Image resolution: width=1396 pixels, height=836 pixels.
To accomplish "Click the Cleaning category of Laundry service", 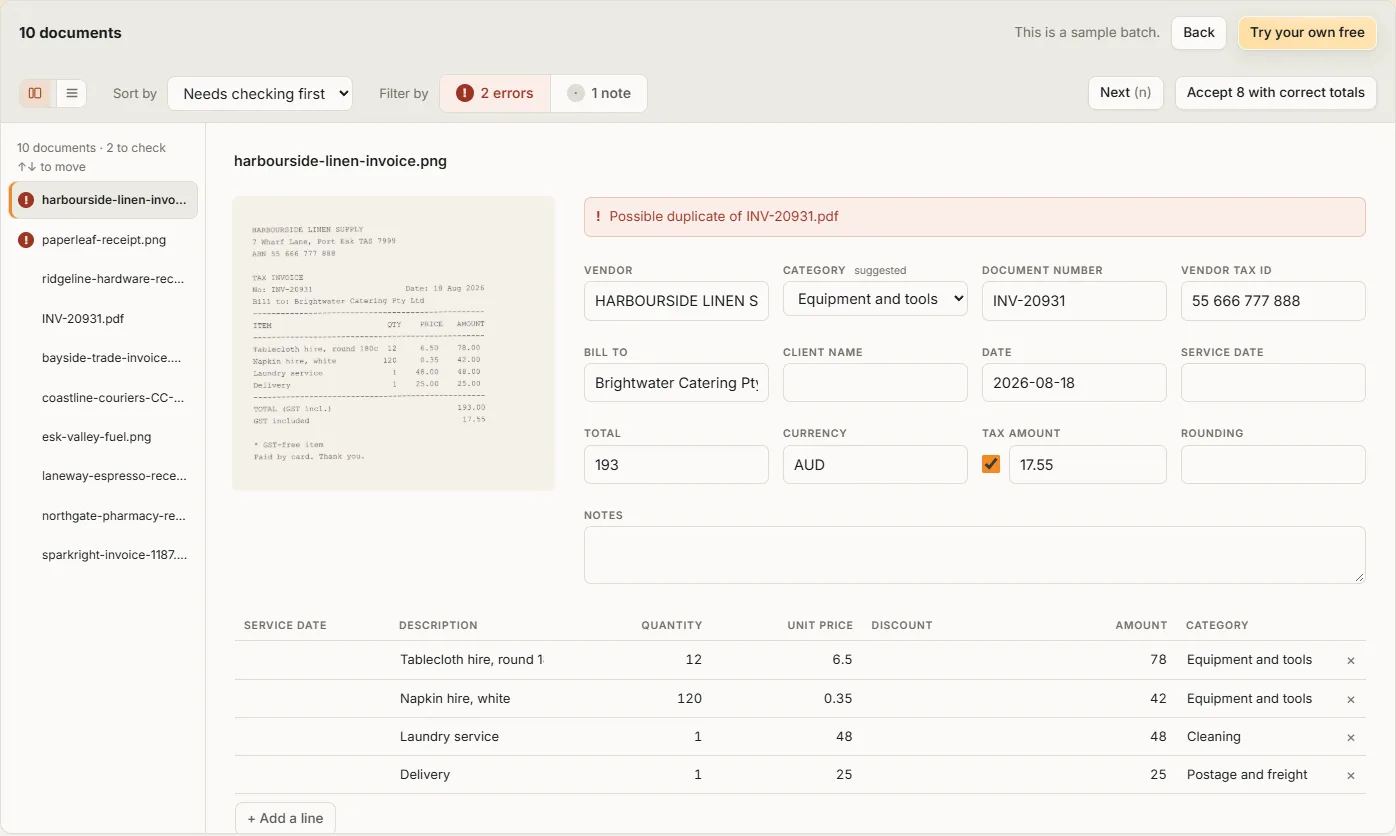I will [1214, 737].
